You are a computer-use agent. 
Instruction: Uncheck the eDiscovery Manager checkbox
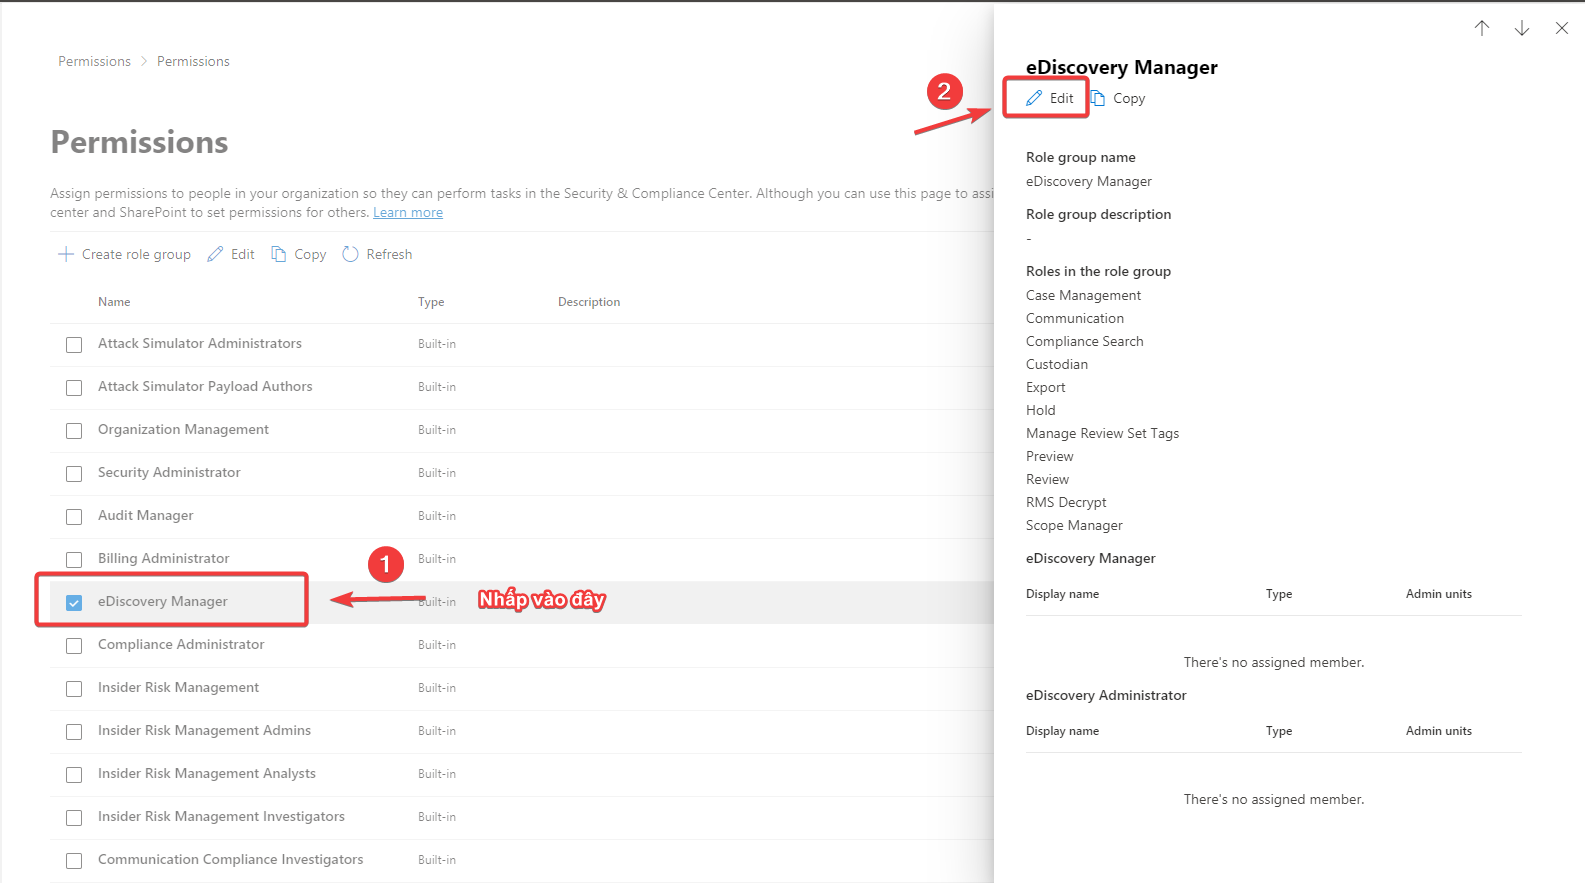(74, 602)
